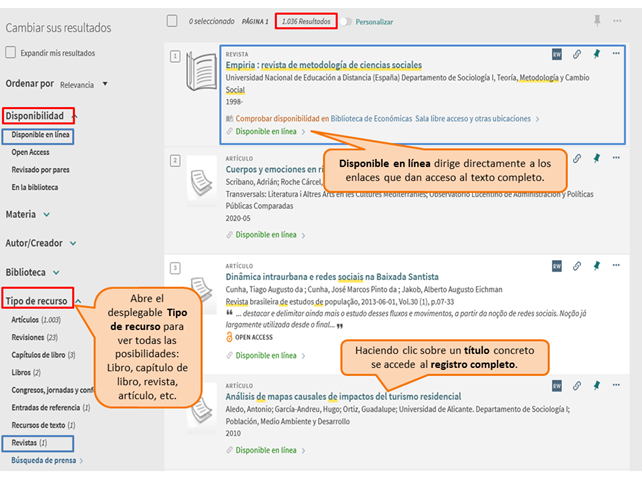Screen dimensions: 642x479
Task: Pin the Cuerpos y emociones article
Action: [x=594, y=158]
